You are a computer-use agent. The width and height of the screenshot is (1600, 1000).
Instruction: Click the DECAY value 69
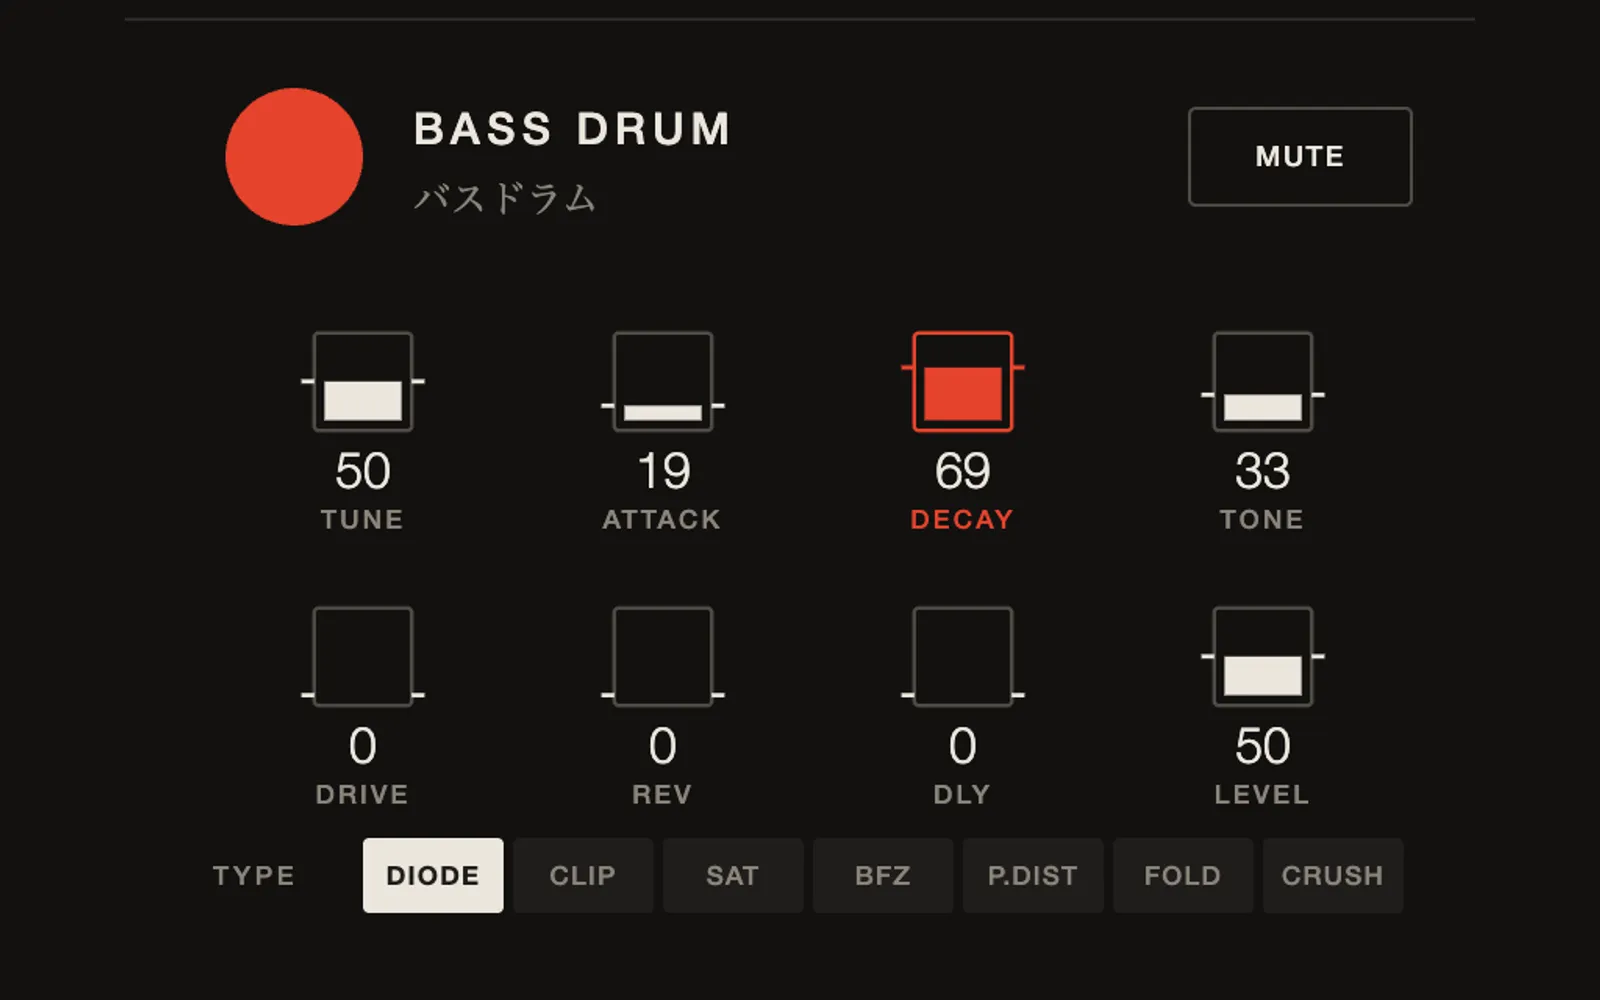[x=963, y=471]
